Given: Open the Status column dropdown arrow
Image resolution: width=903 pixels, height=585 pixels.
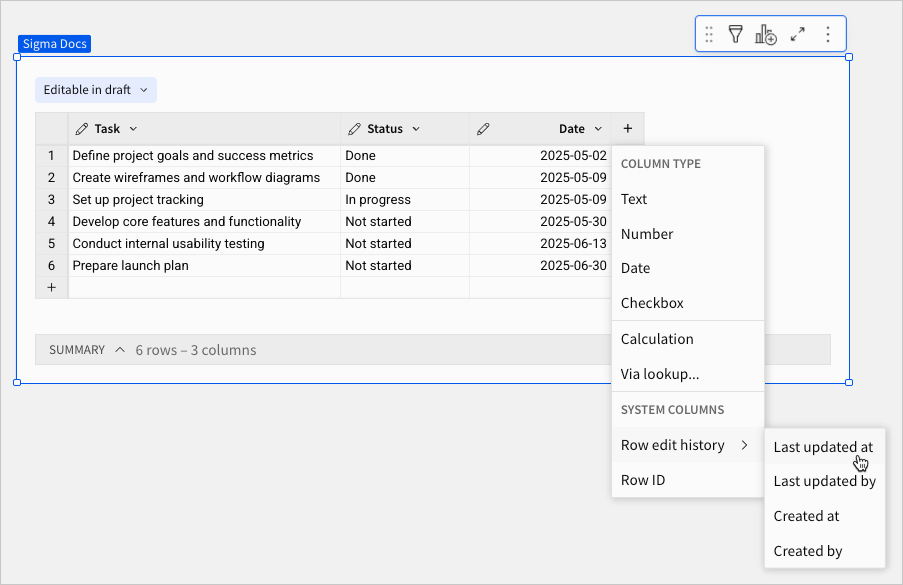Looking at the screenshot, I should (416, 129).
